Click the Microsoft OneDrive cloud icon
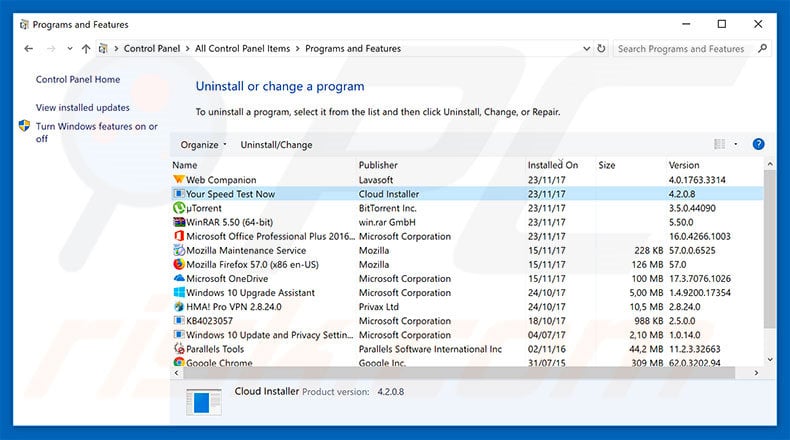 pos(178,278)
